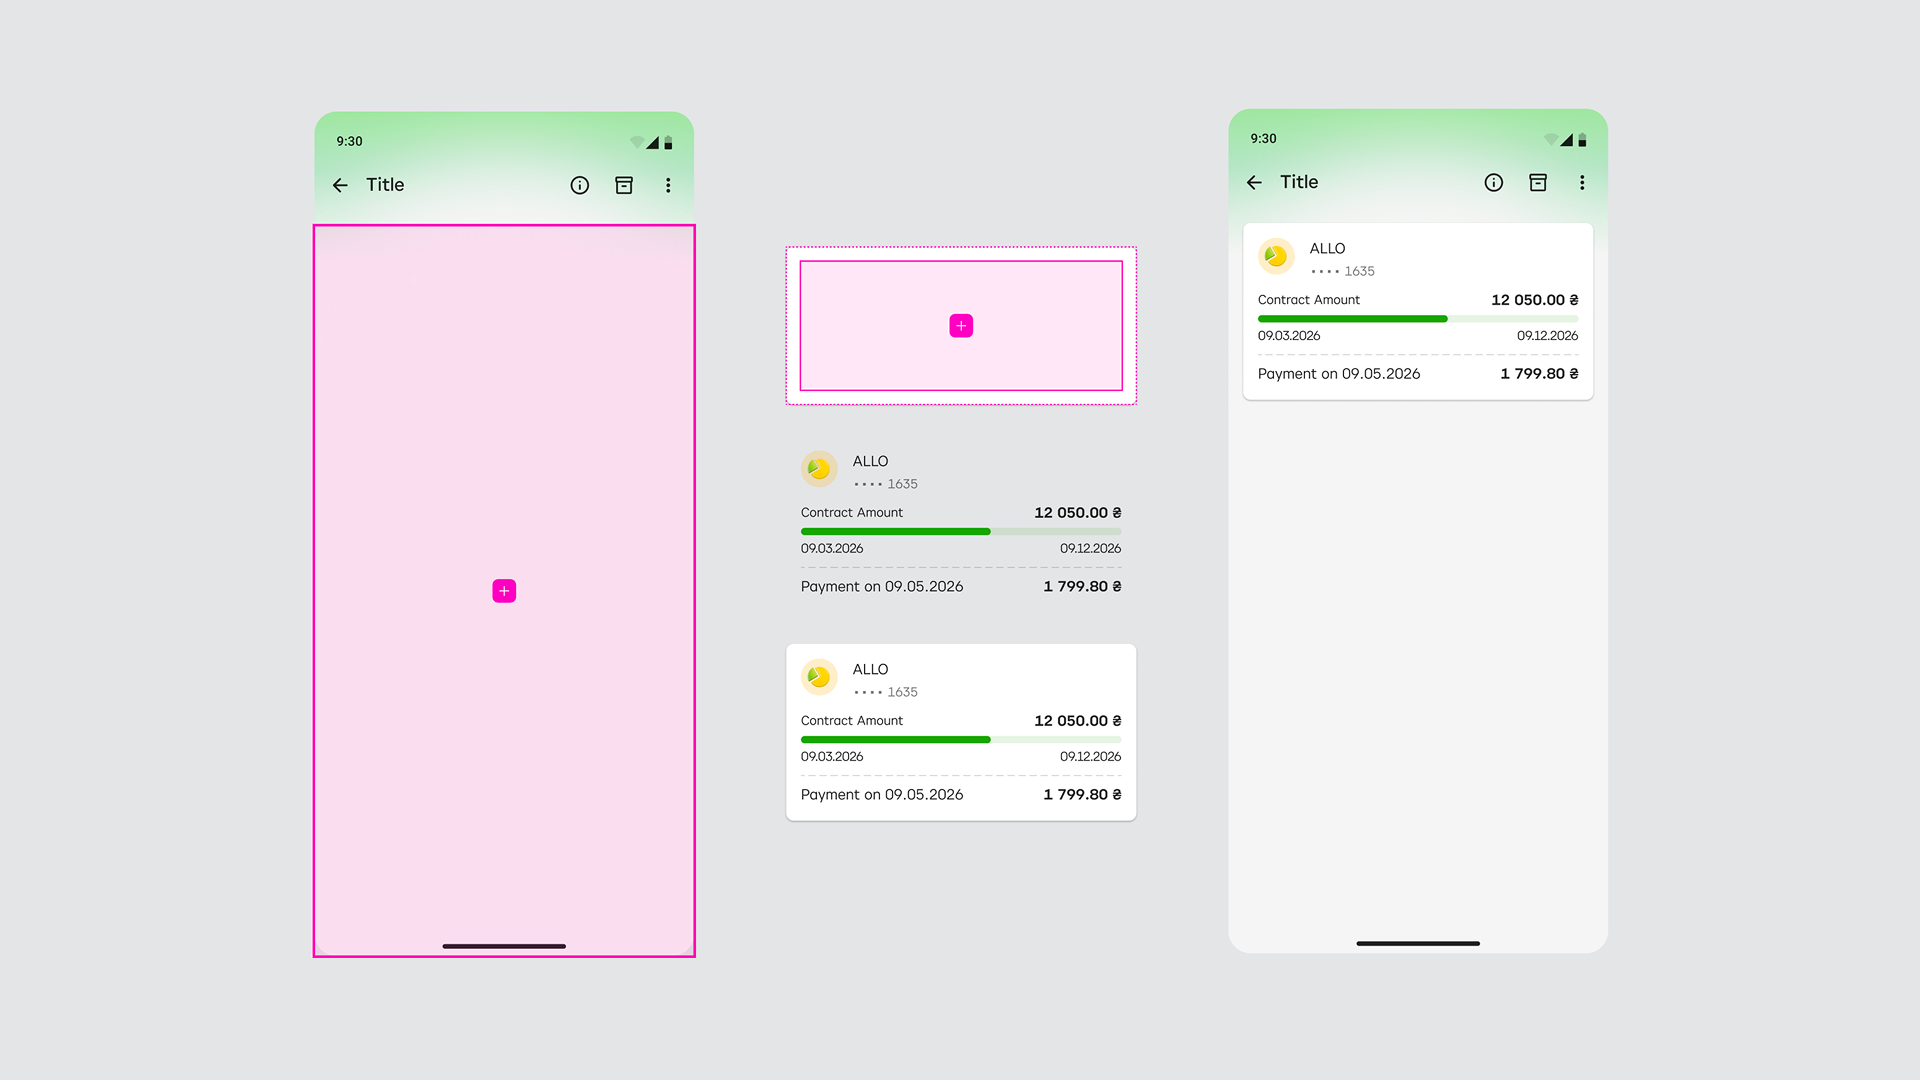Click Contract Amount in white middle card

coord(852,721)
